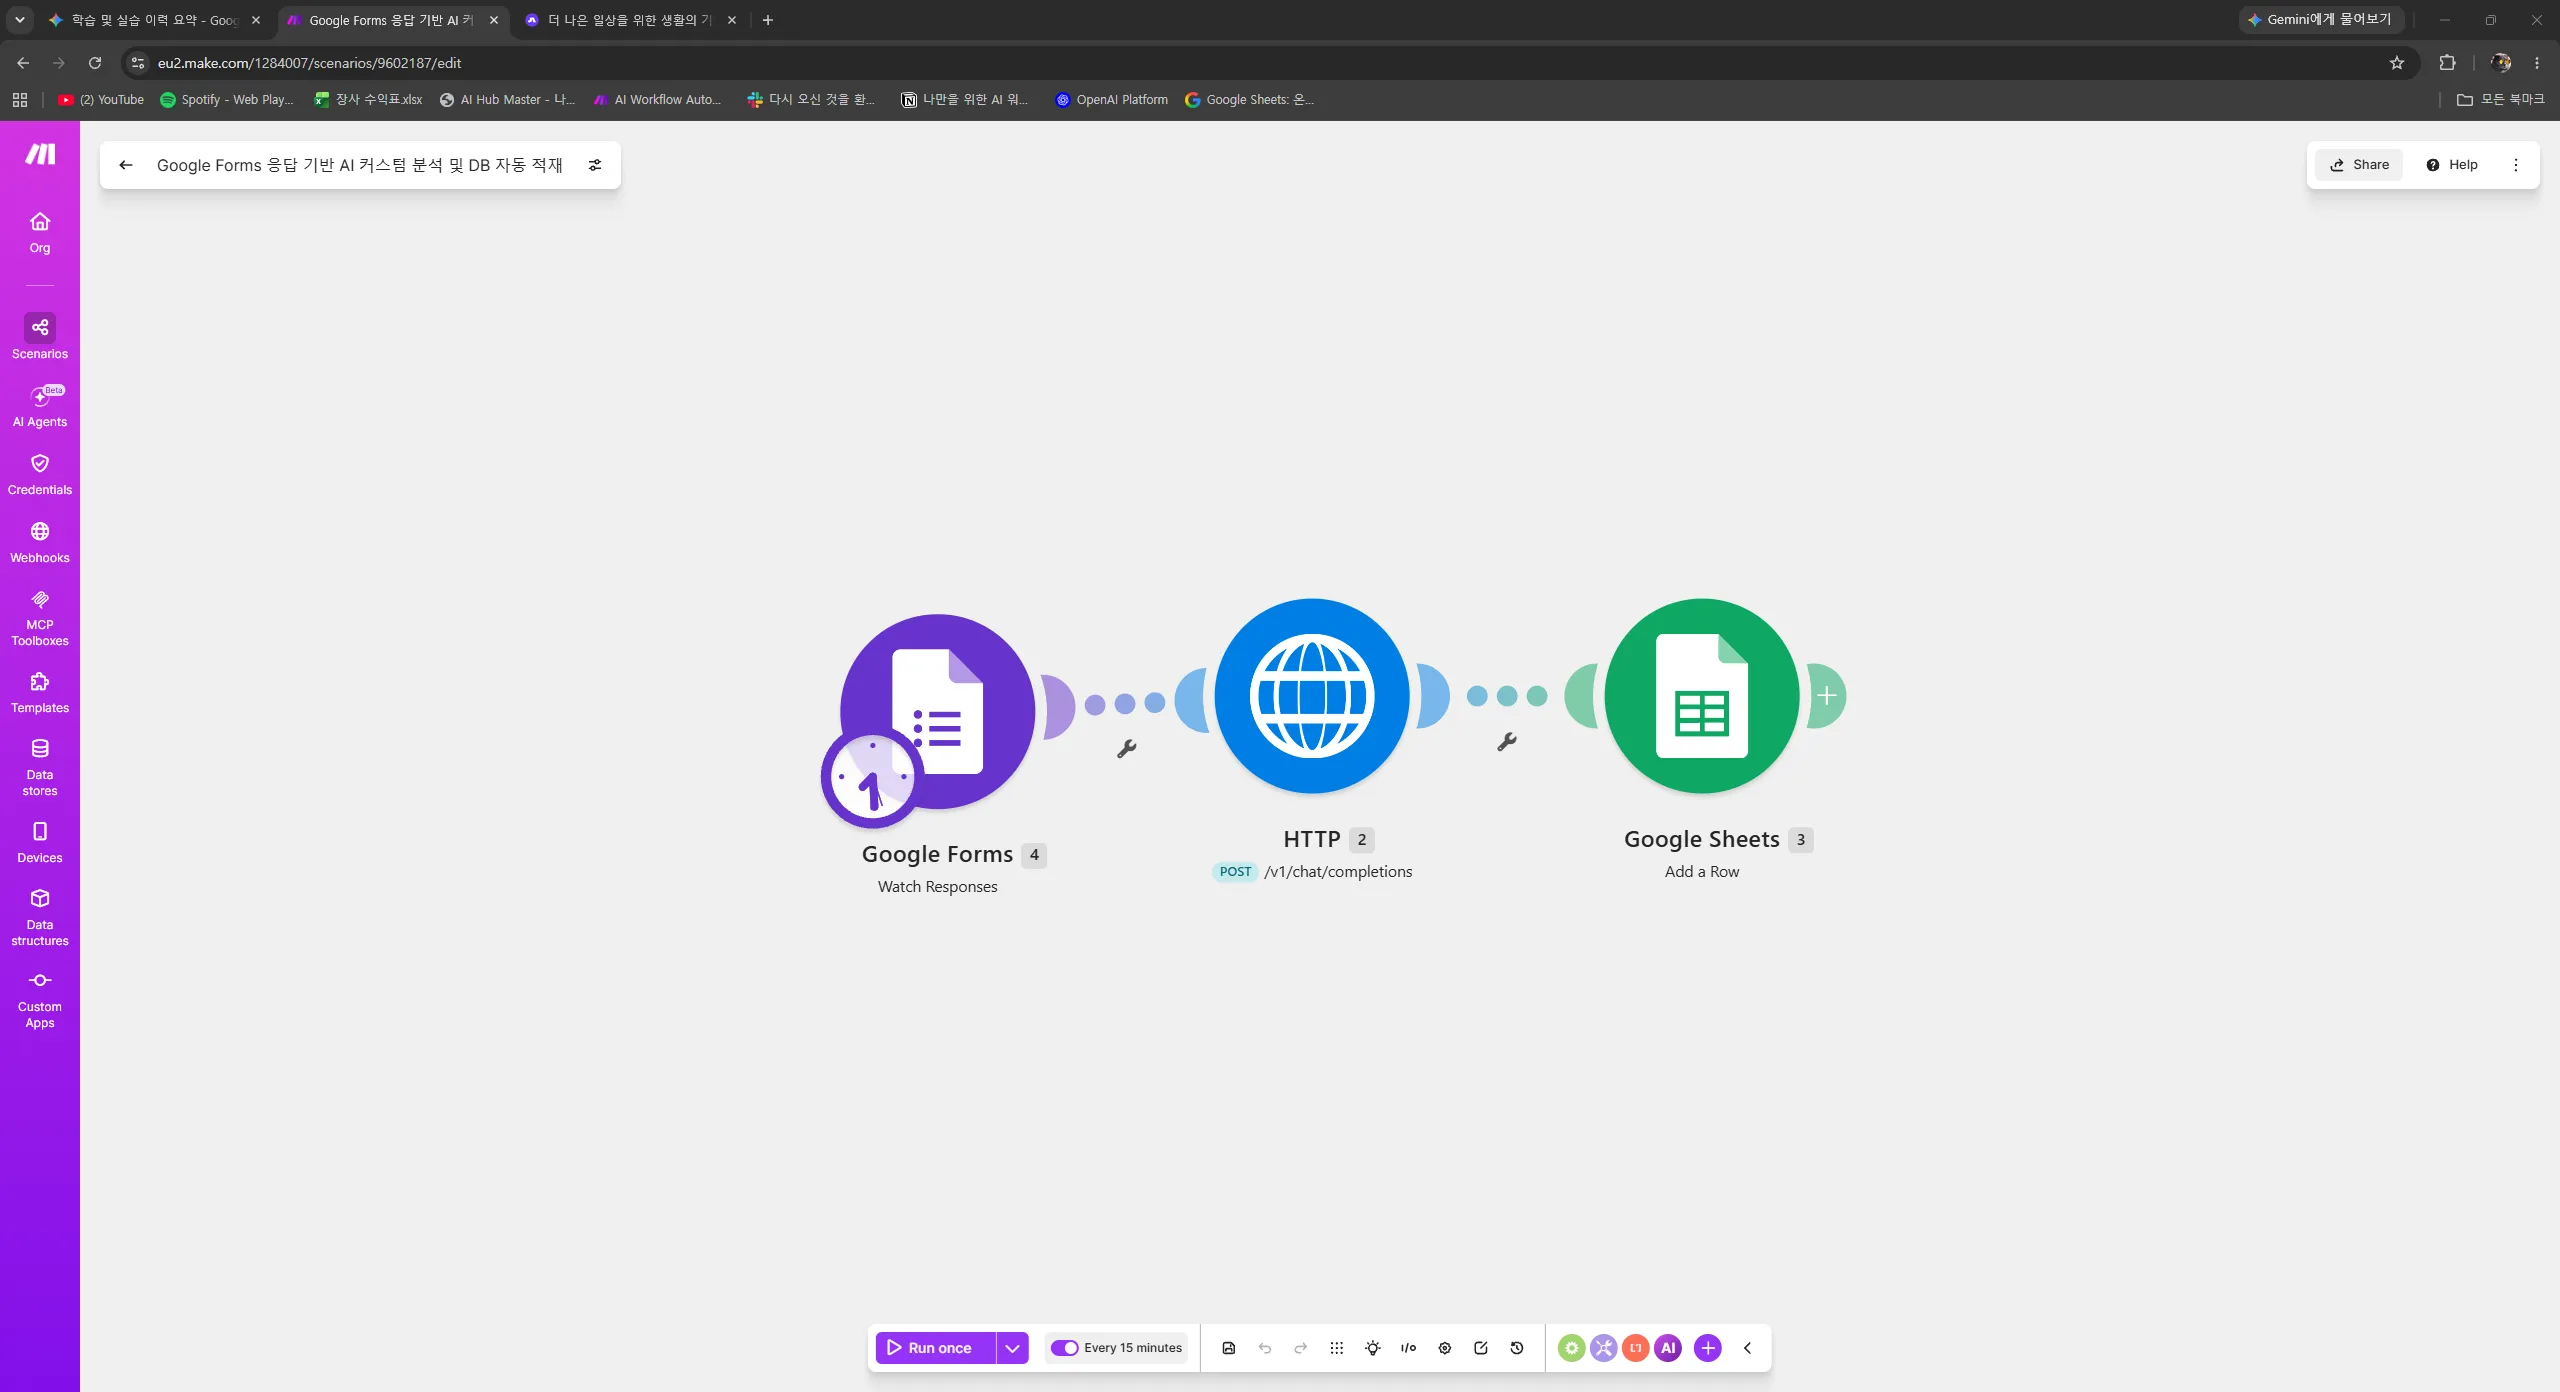The image size is (2560, 1392).
Task: Open the notes icon in toolbar
Action: pos(1481,1347)
